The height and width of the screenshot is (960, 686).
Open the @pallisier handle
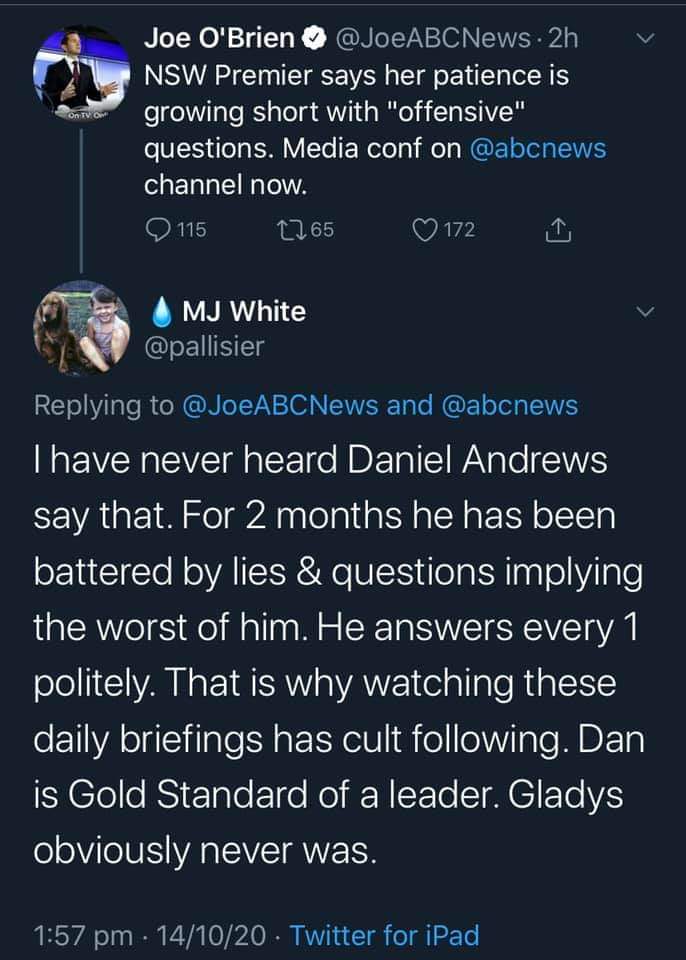(204, 345)
